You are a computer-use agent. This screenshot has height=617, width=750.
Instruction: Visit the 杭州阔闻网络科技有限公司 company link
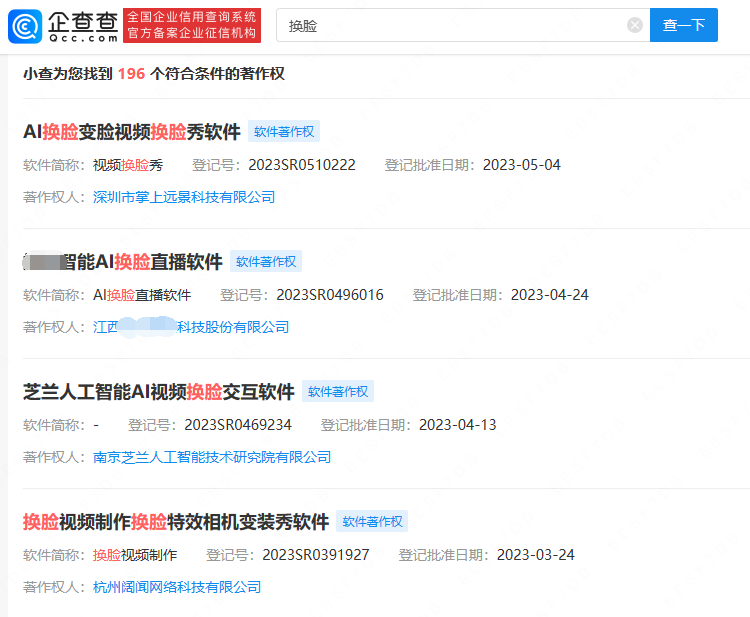click(176, 587)
